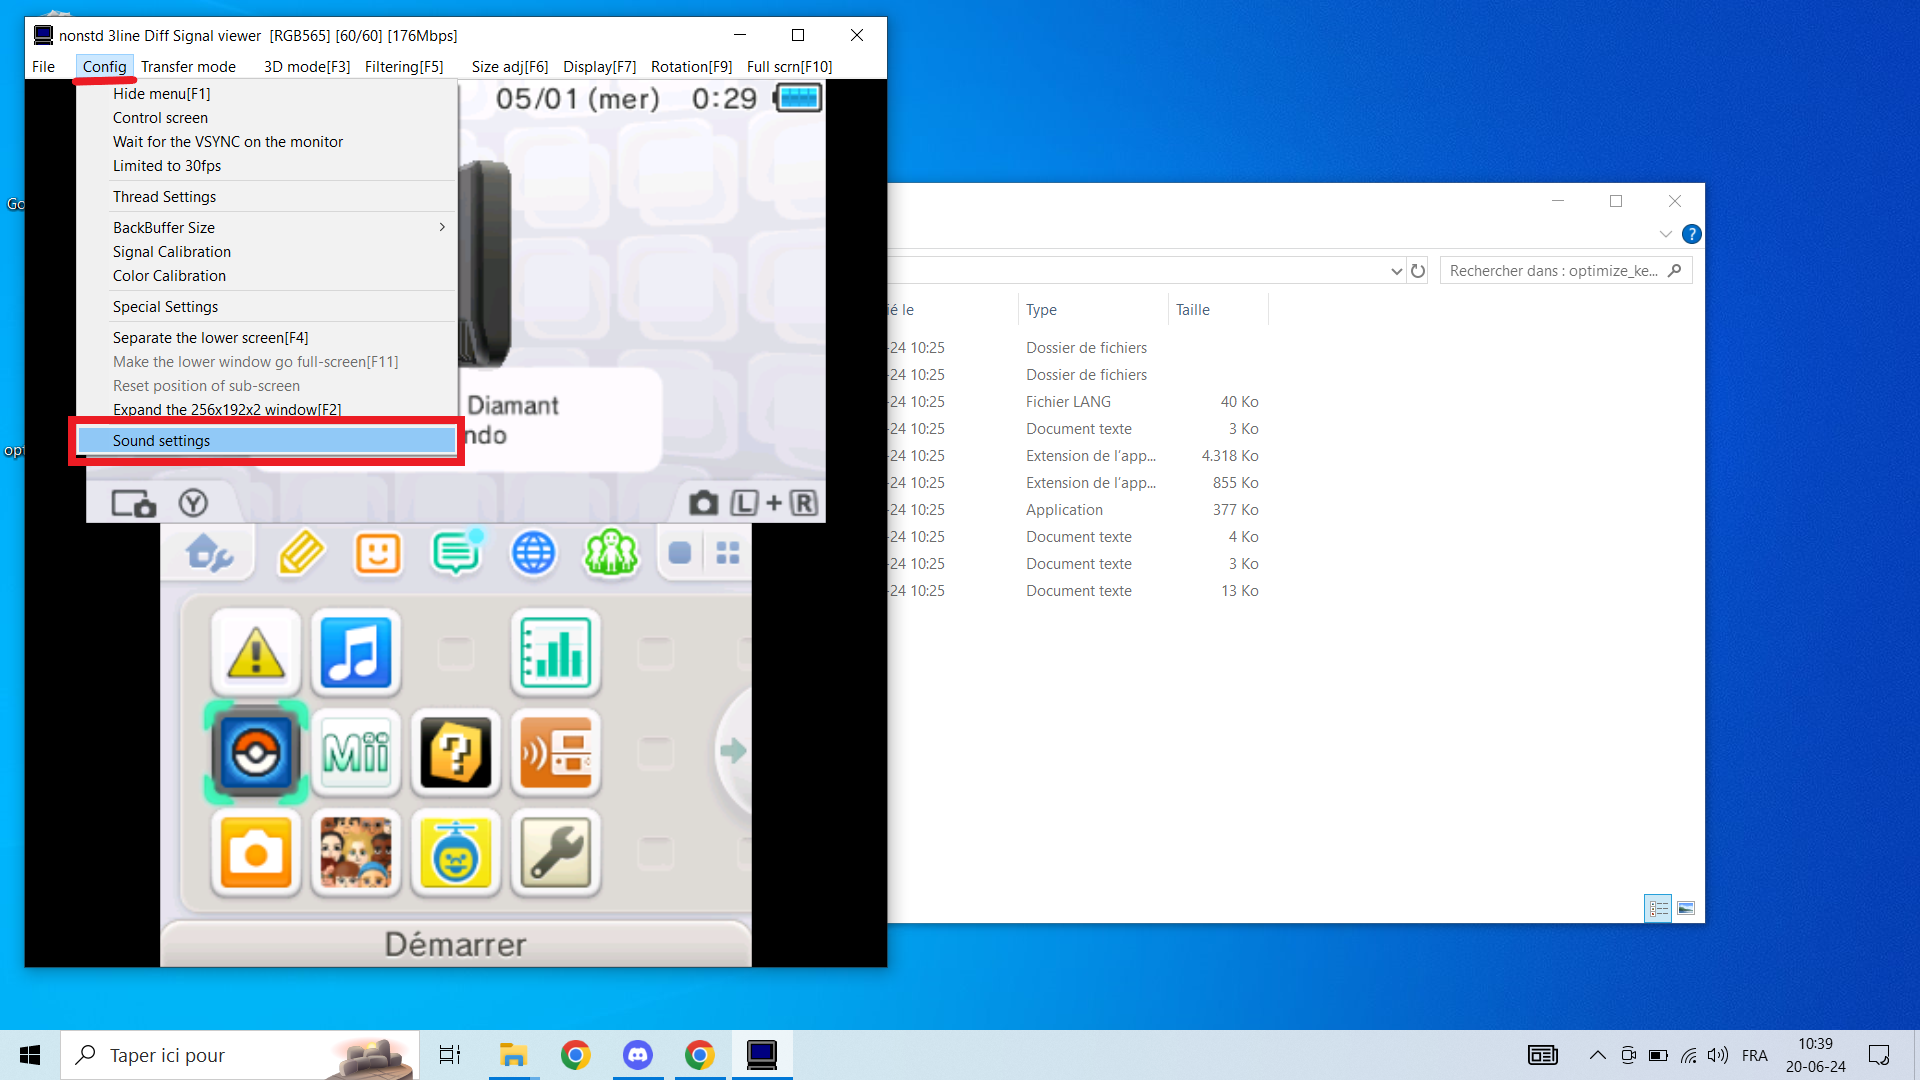
Task: Open the Friend List smiley icon
Action: point(378,553)
